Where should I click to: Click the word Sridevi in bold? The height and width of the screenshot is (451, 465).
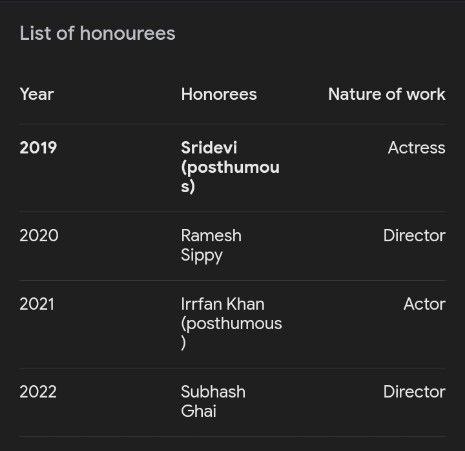point(209,148)
